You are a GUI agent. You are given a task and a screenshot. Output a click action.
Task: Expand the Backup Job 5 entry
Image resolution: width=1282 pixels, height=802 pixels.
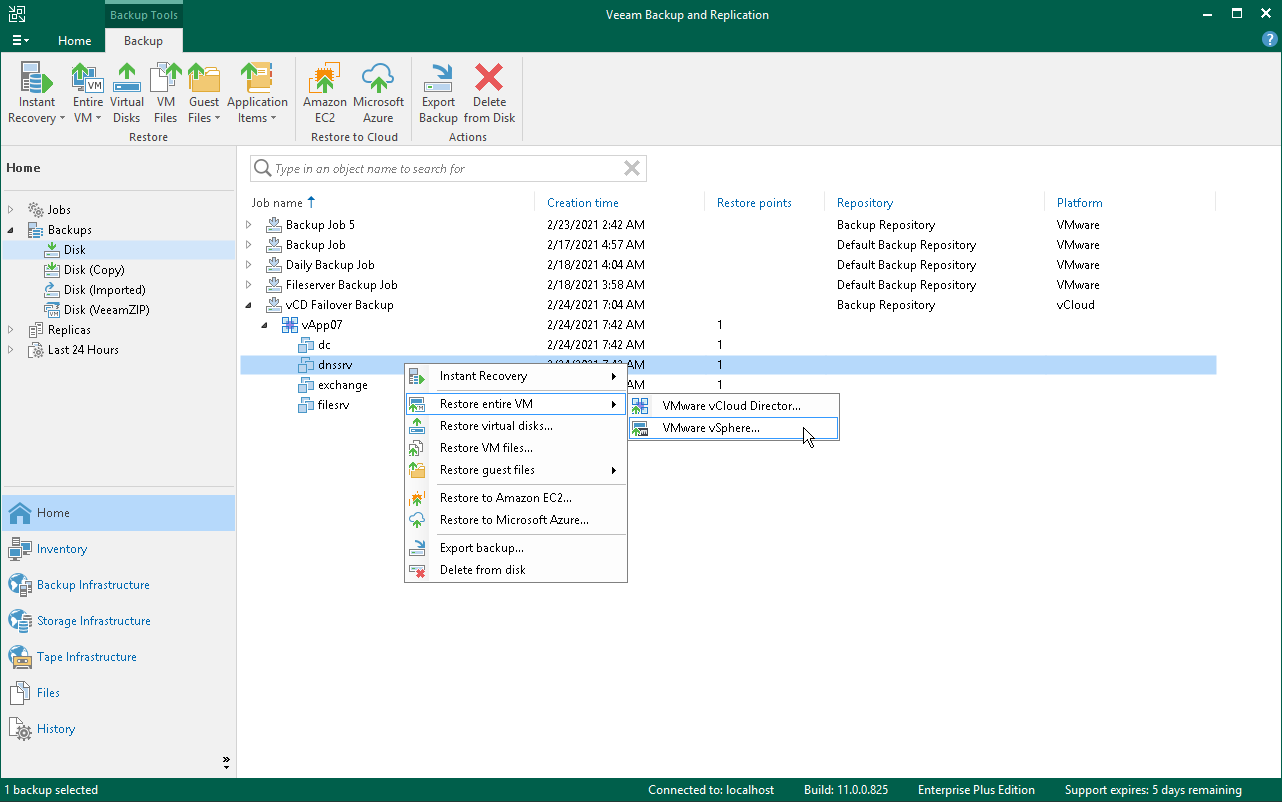click(248, 224)
